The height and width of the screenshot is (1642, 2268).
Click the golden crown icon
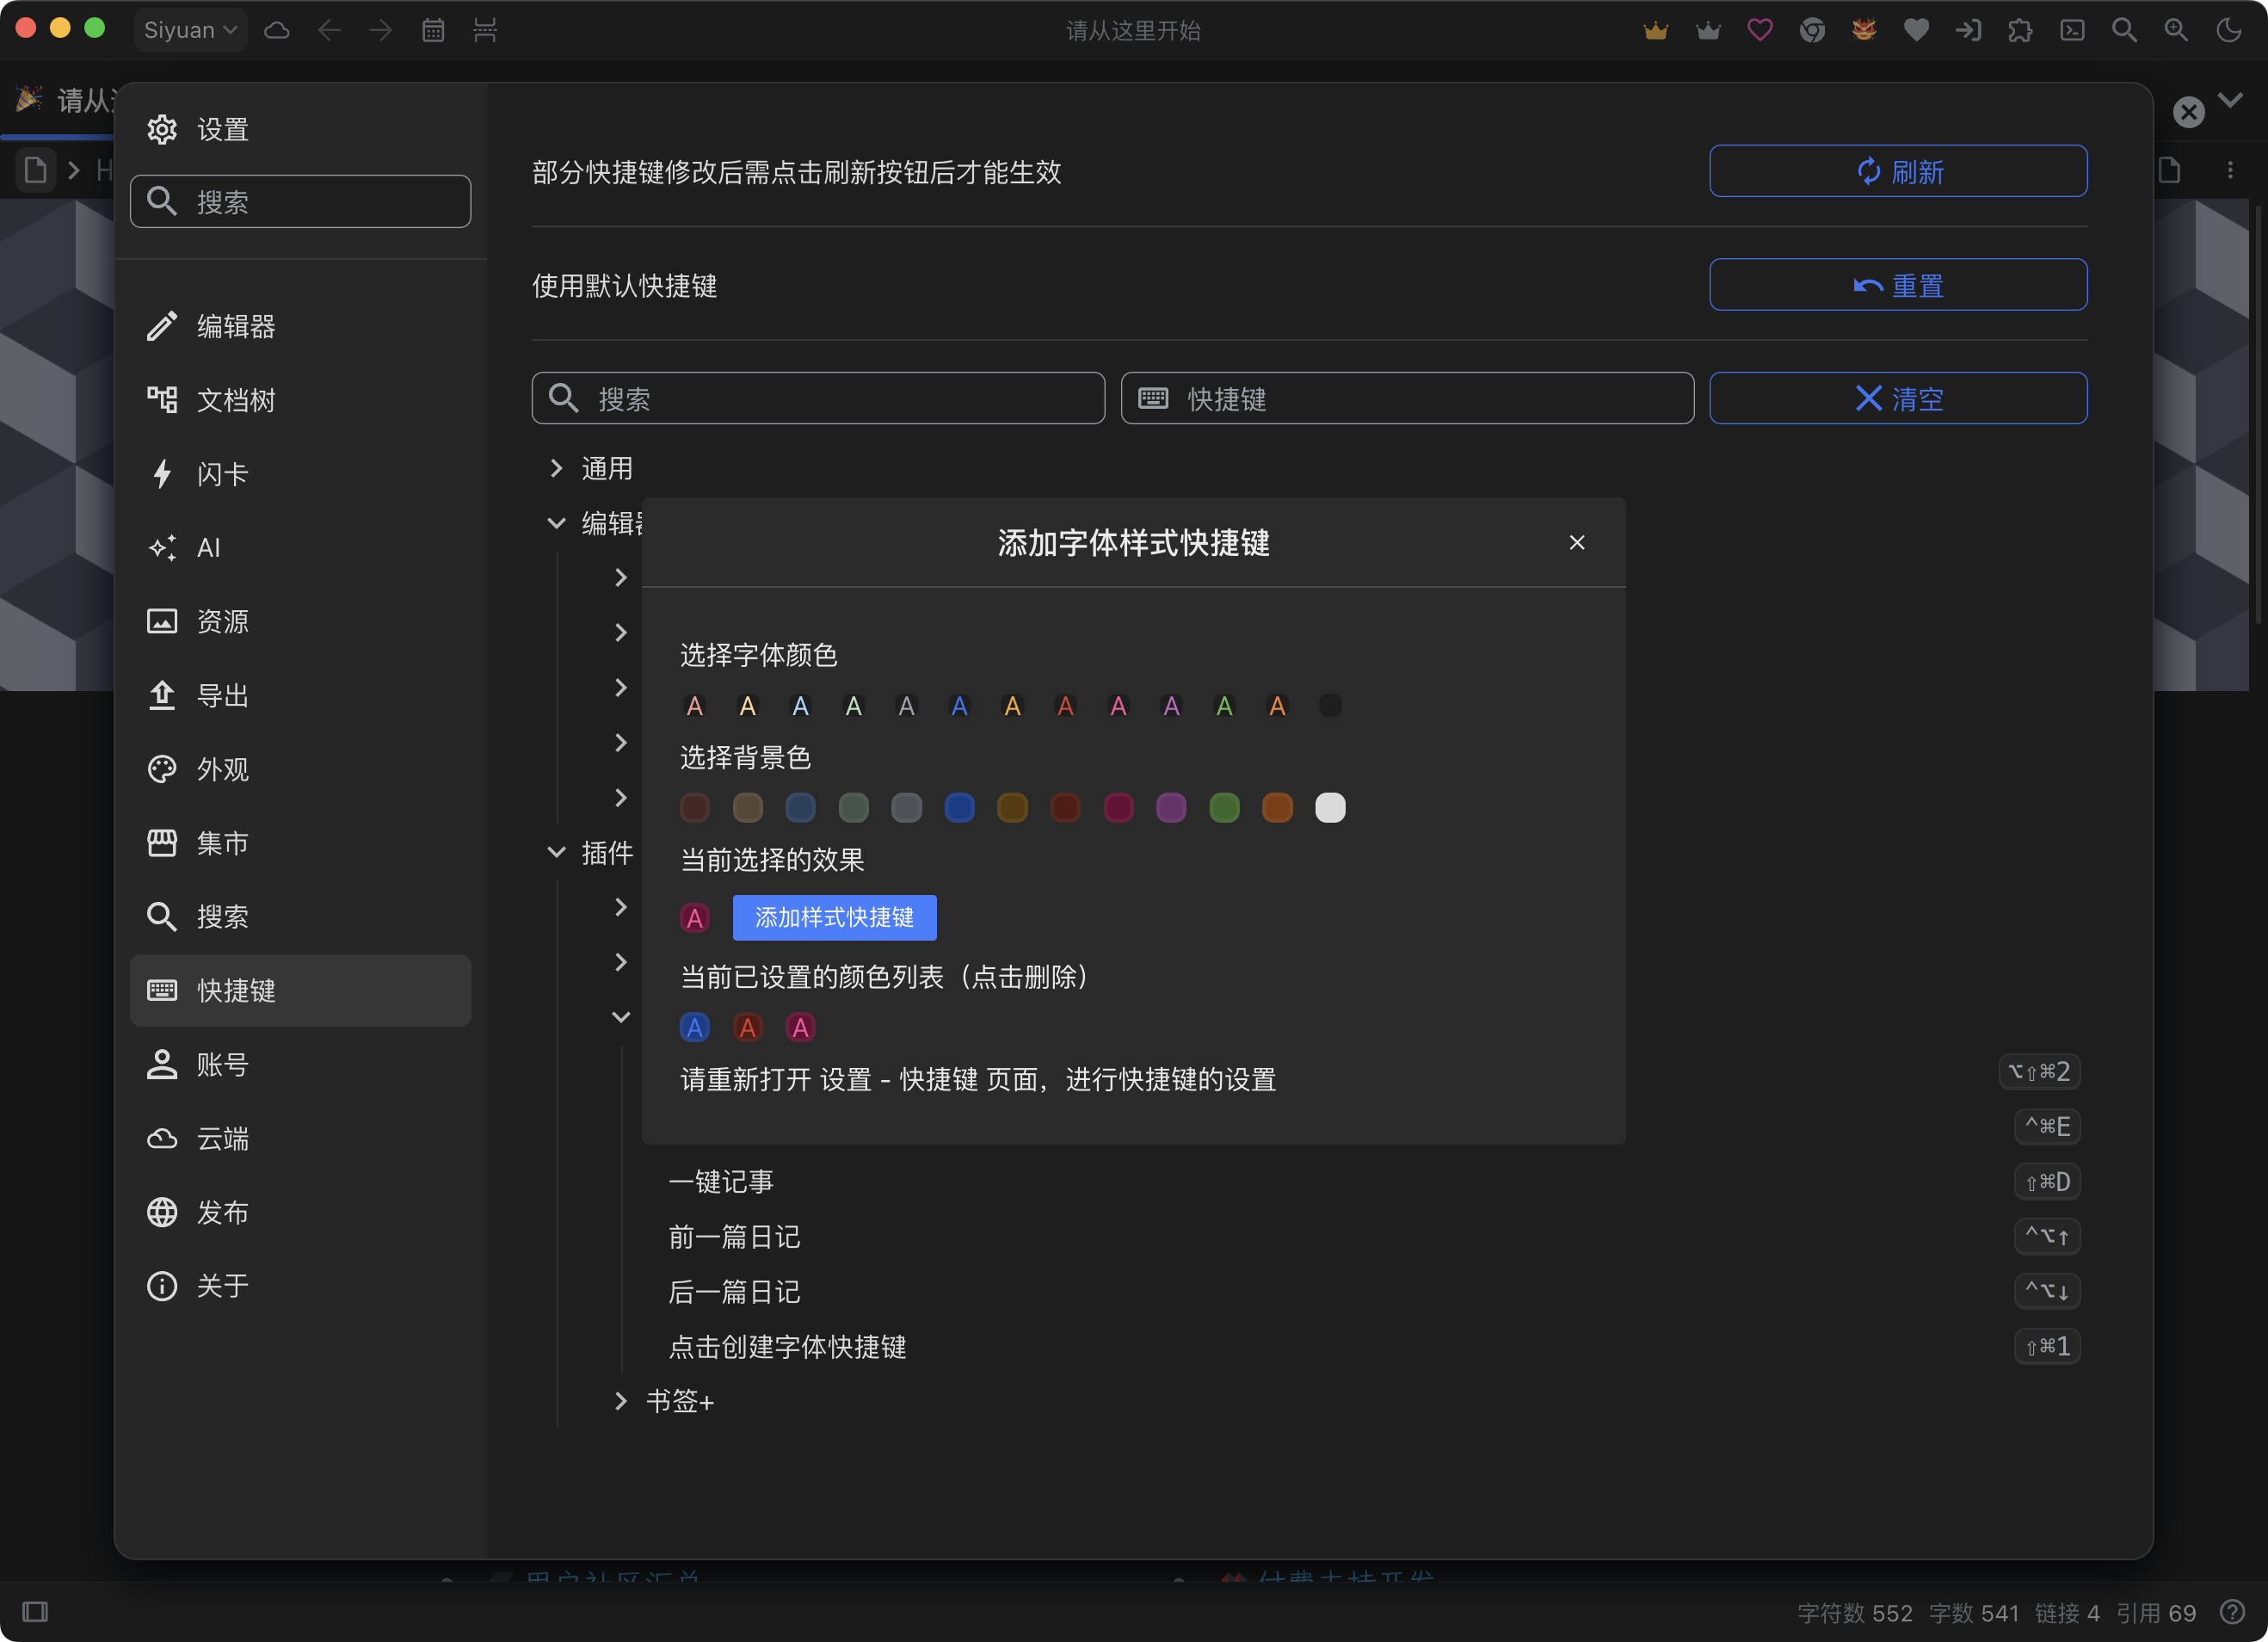(1656, 30)
